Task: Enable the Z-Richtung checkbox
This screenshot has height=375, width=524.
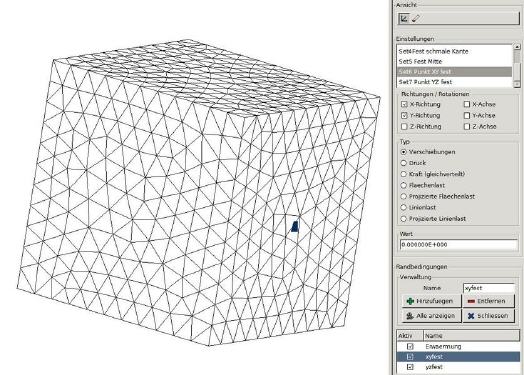Action: point(404,126)
